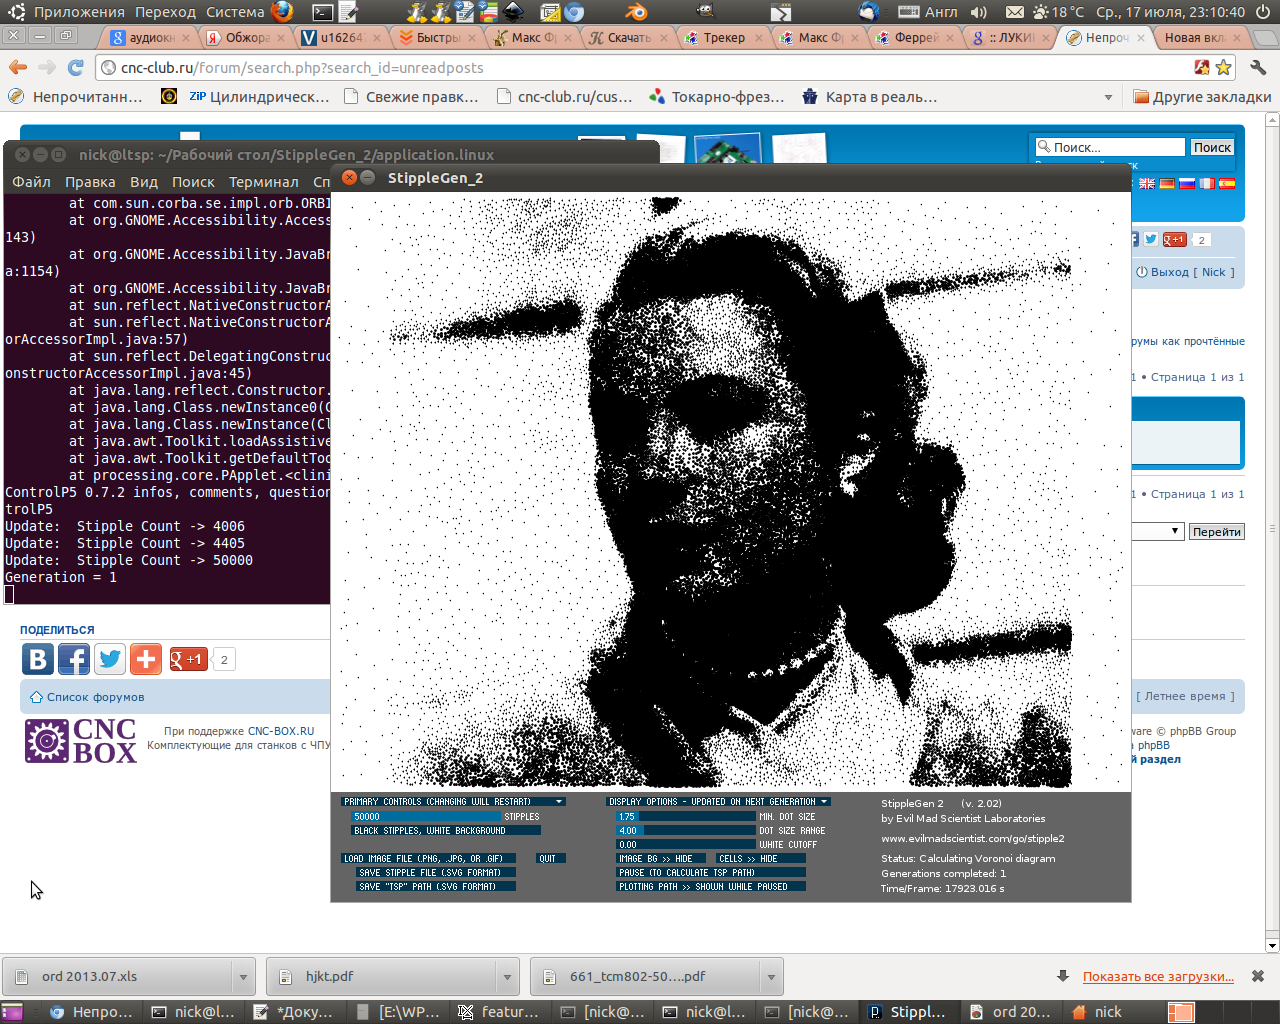This screenshot has height=1024, width=1280.
Task: Open the Другие закладки bookmarks folder
Action: [1202, 97]
